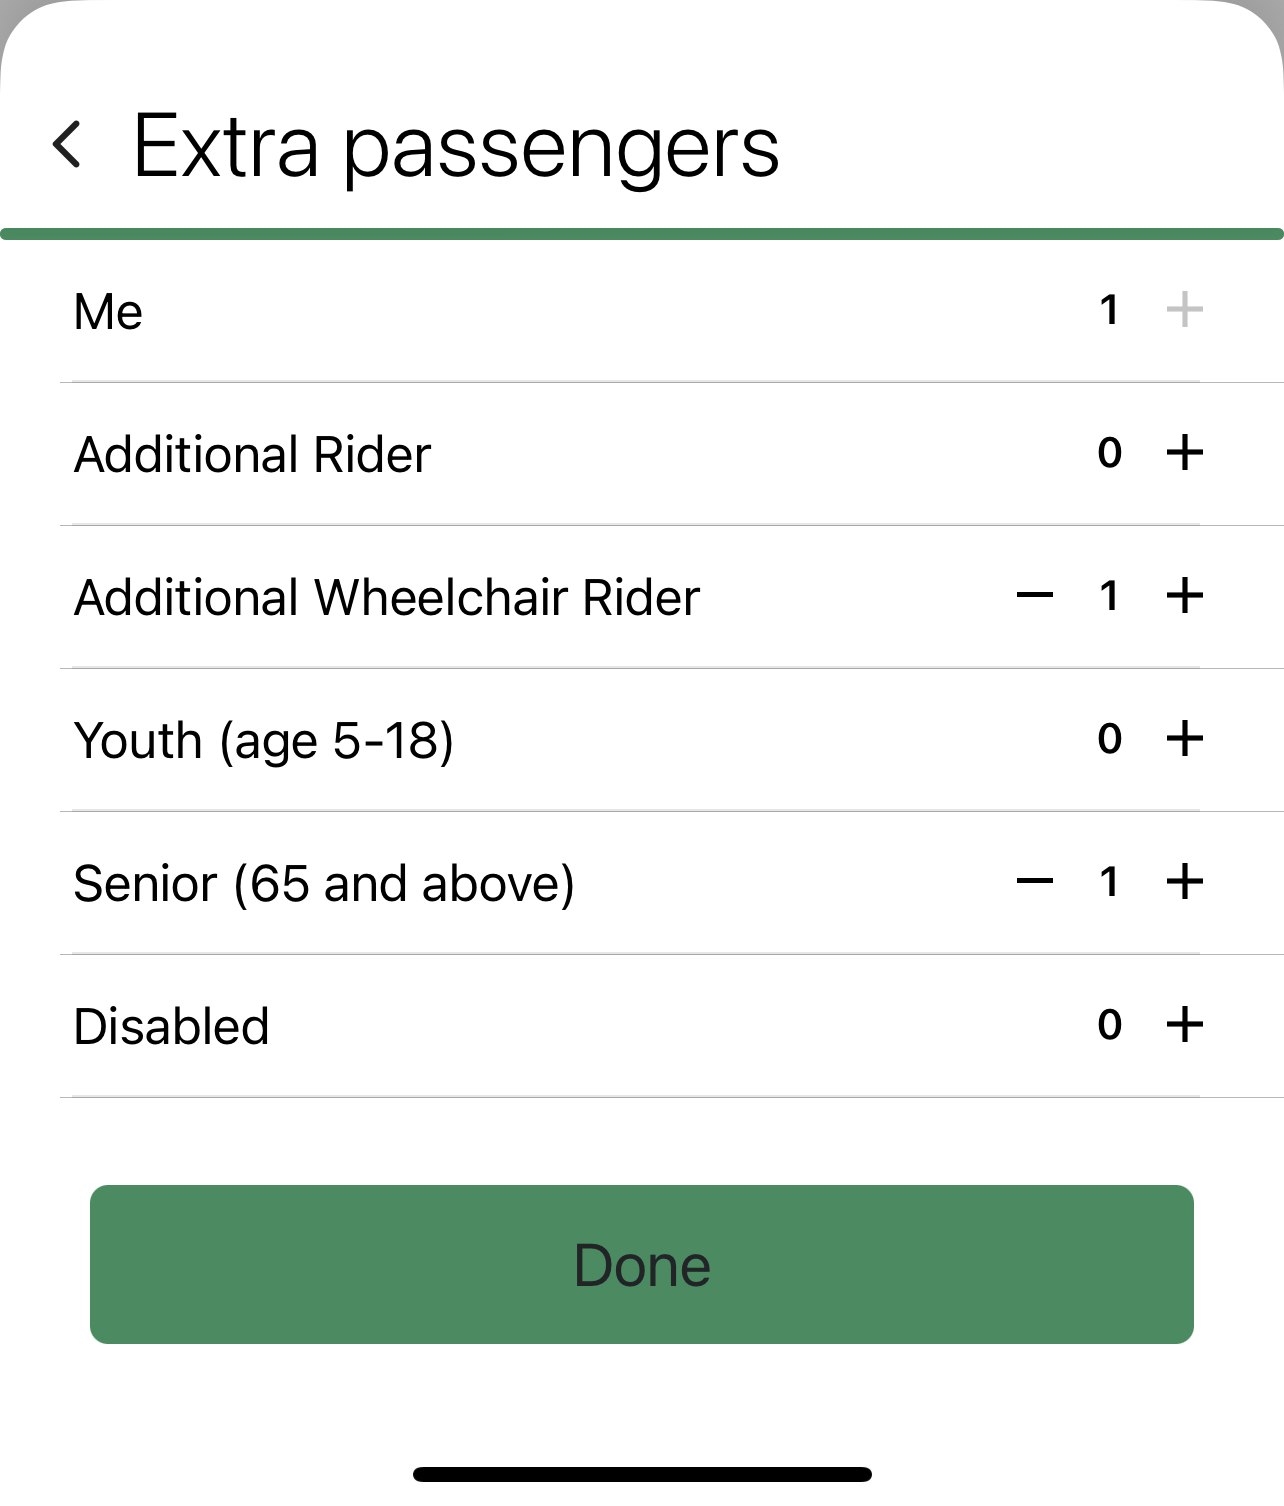This screenshot has width=1284, height=1506.
Task: Tap the Disabled row label
Action: (171, 1027)
